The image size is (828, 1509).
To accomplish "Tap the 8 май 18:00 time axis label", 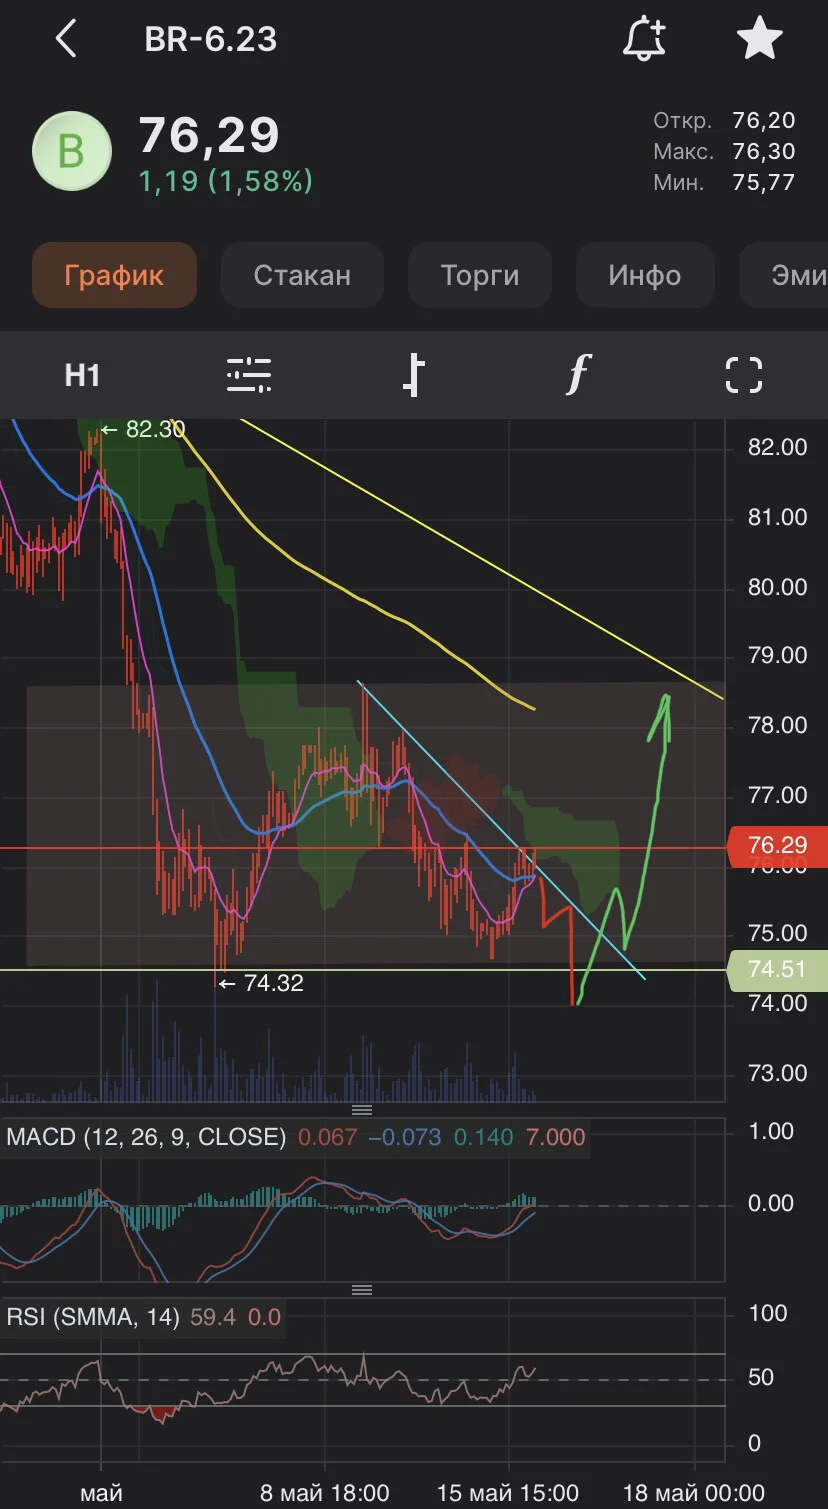I will (325, 1493).
